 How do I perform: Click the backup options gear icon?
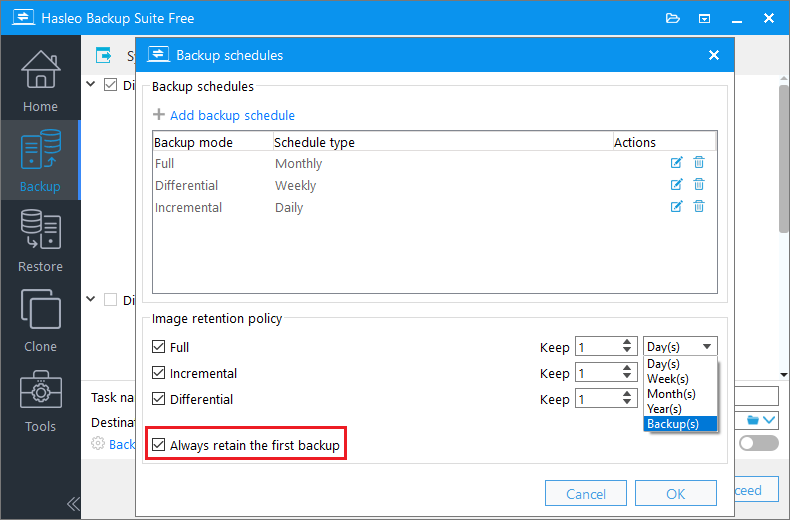click(97, 443)
